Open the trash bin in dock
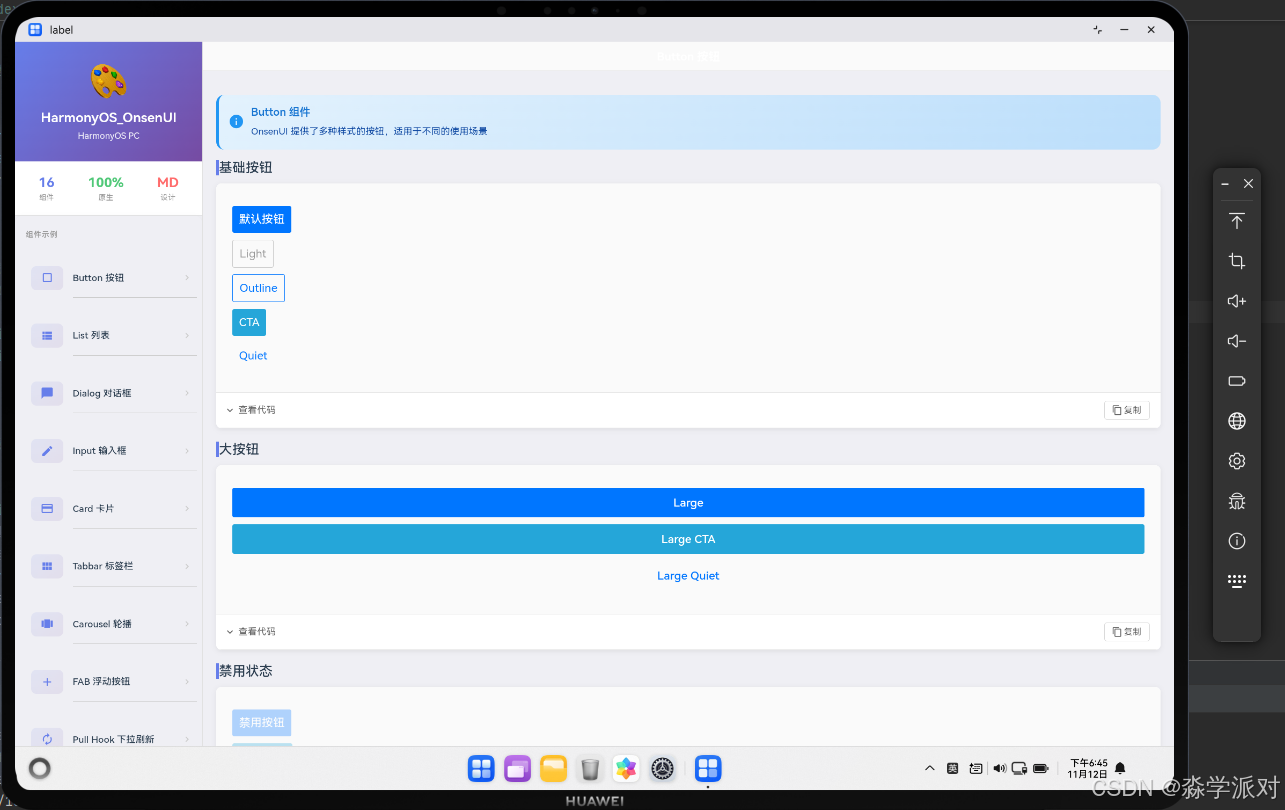Screen dimensions: 1285x810 (590, 768)
